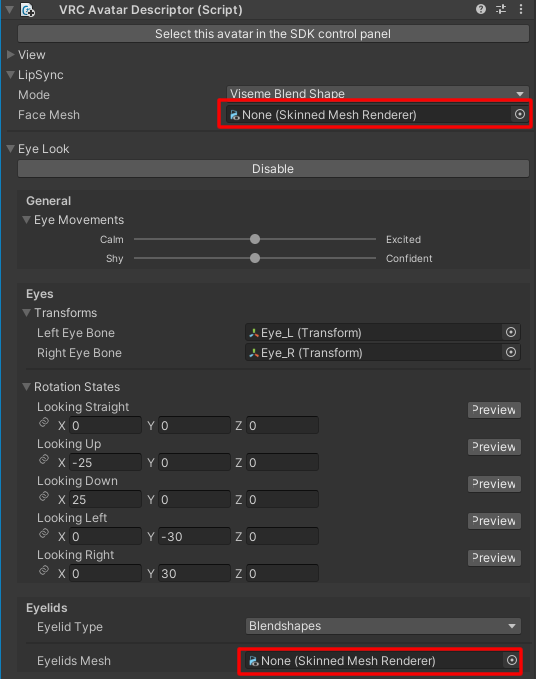Toggle link icon for Looking Straight rotation
Screen dimensions: 536x679
44,423
